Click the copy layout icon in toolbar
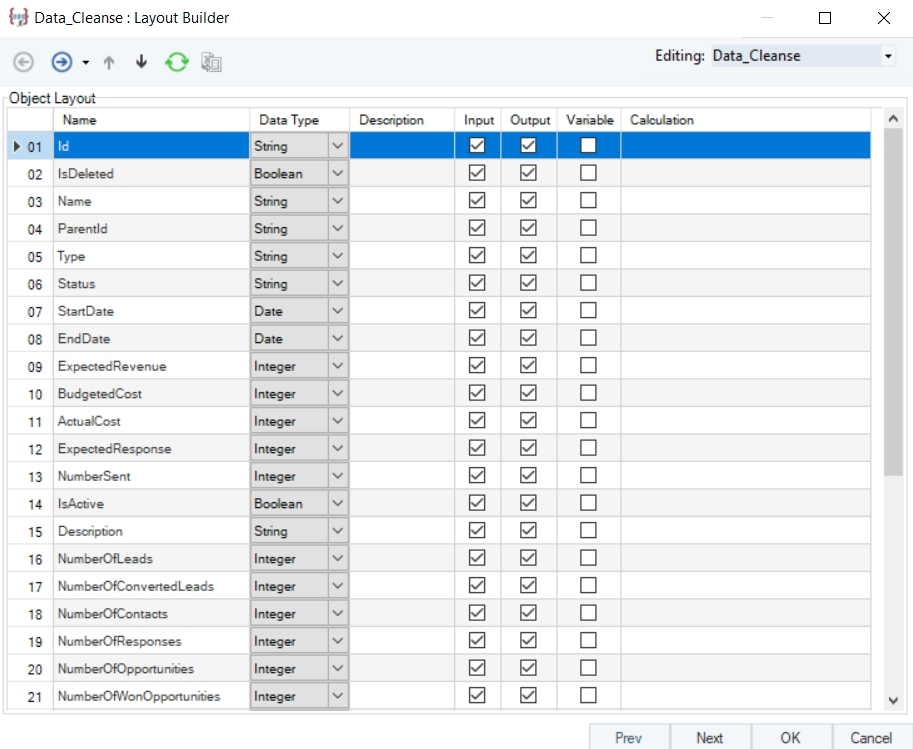This screenshot has width=913, height=749. [x=210, y=62]
